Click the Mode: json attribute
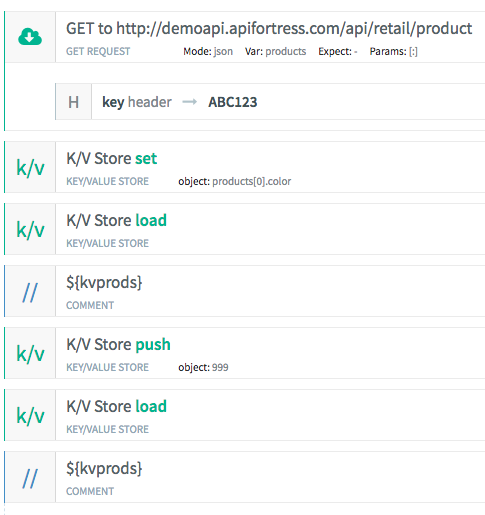The width and height of the screenshot is (485, 515). click(208, 52)
